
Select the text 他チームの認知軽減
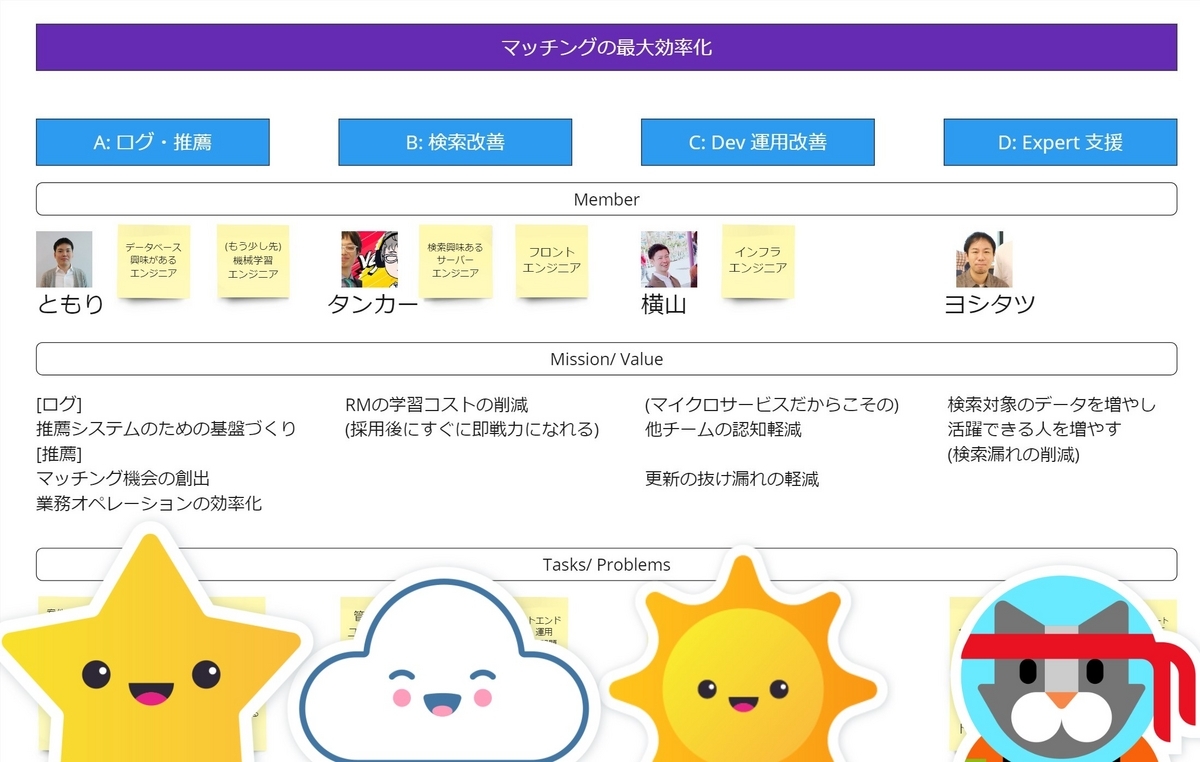(723, 429)
